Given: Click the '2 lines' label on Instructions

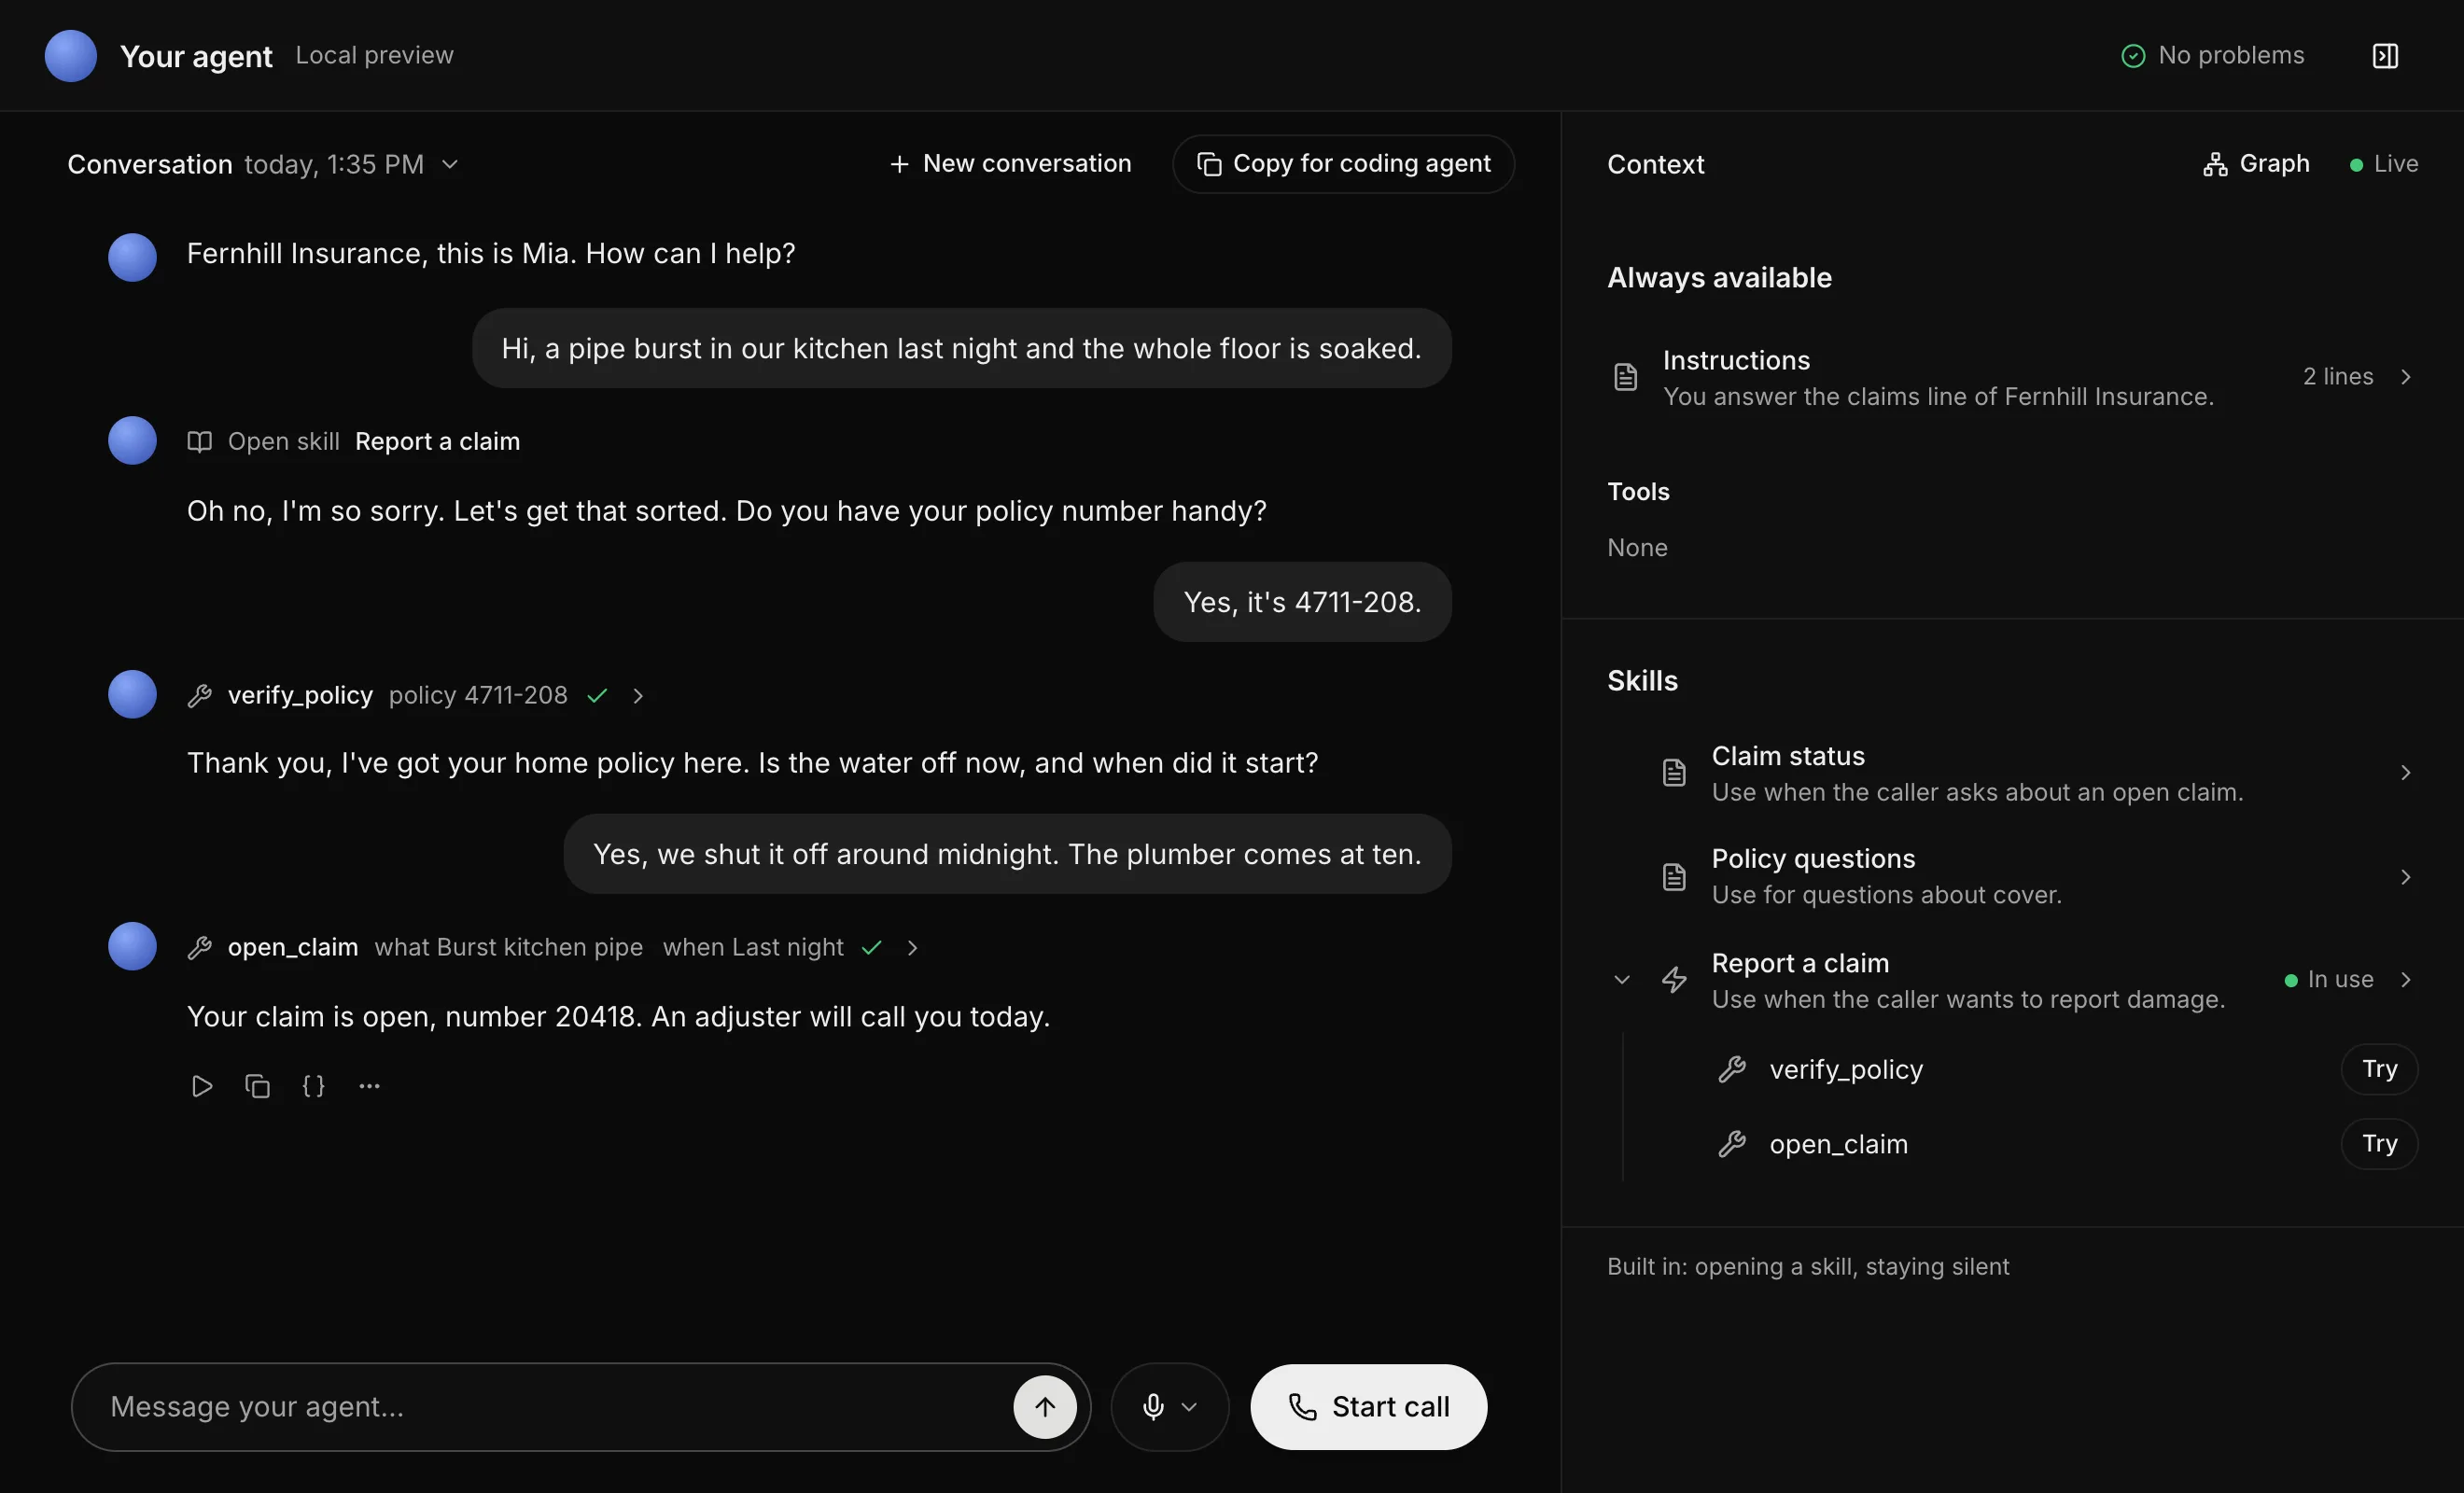Looking at the screenshot, I should 2337,377.
